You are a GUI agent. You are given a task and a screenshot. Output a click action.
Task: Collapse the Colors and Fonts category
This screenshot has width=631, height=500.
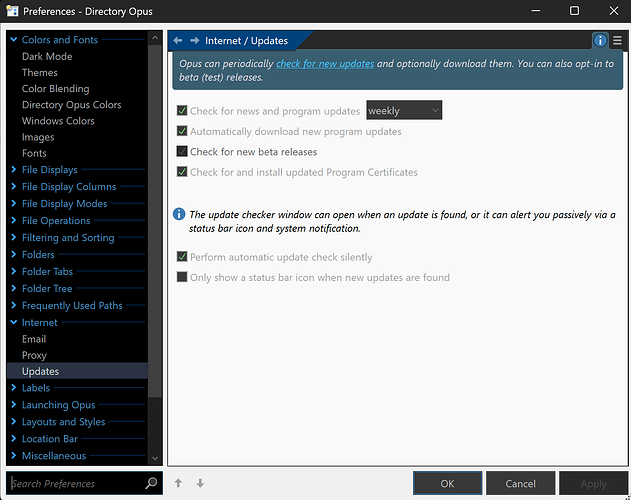(x=14, y=39)
